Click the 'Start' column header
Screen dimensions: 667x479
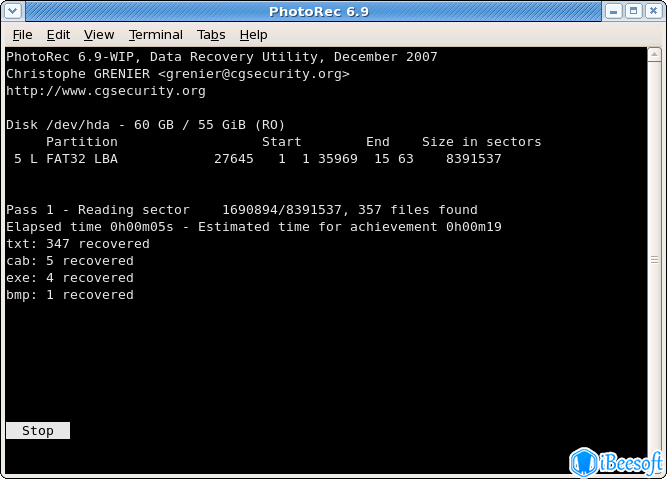pyautogui.click(x=282, y=142)
